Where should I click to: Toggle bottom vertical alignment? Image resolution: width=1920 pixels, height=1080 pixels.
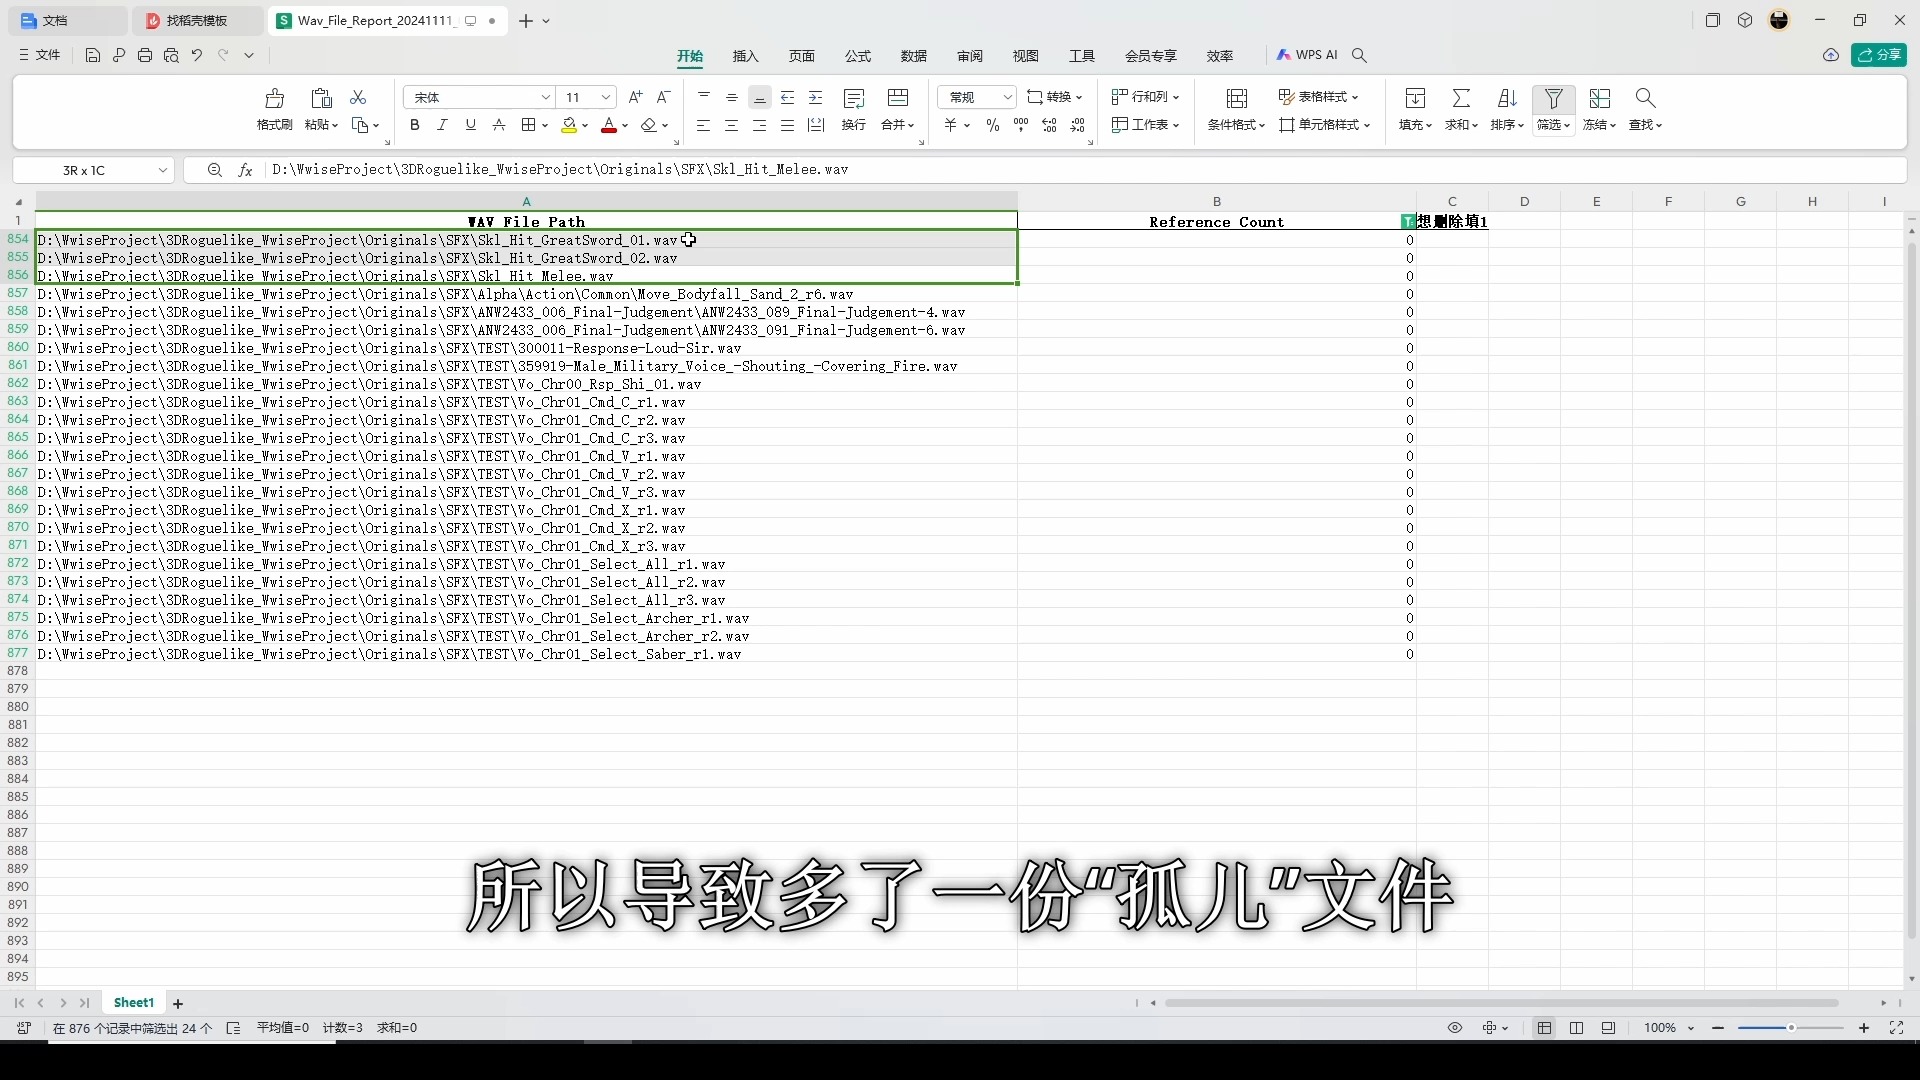pos(760,97)
